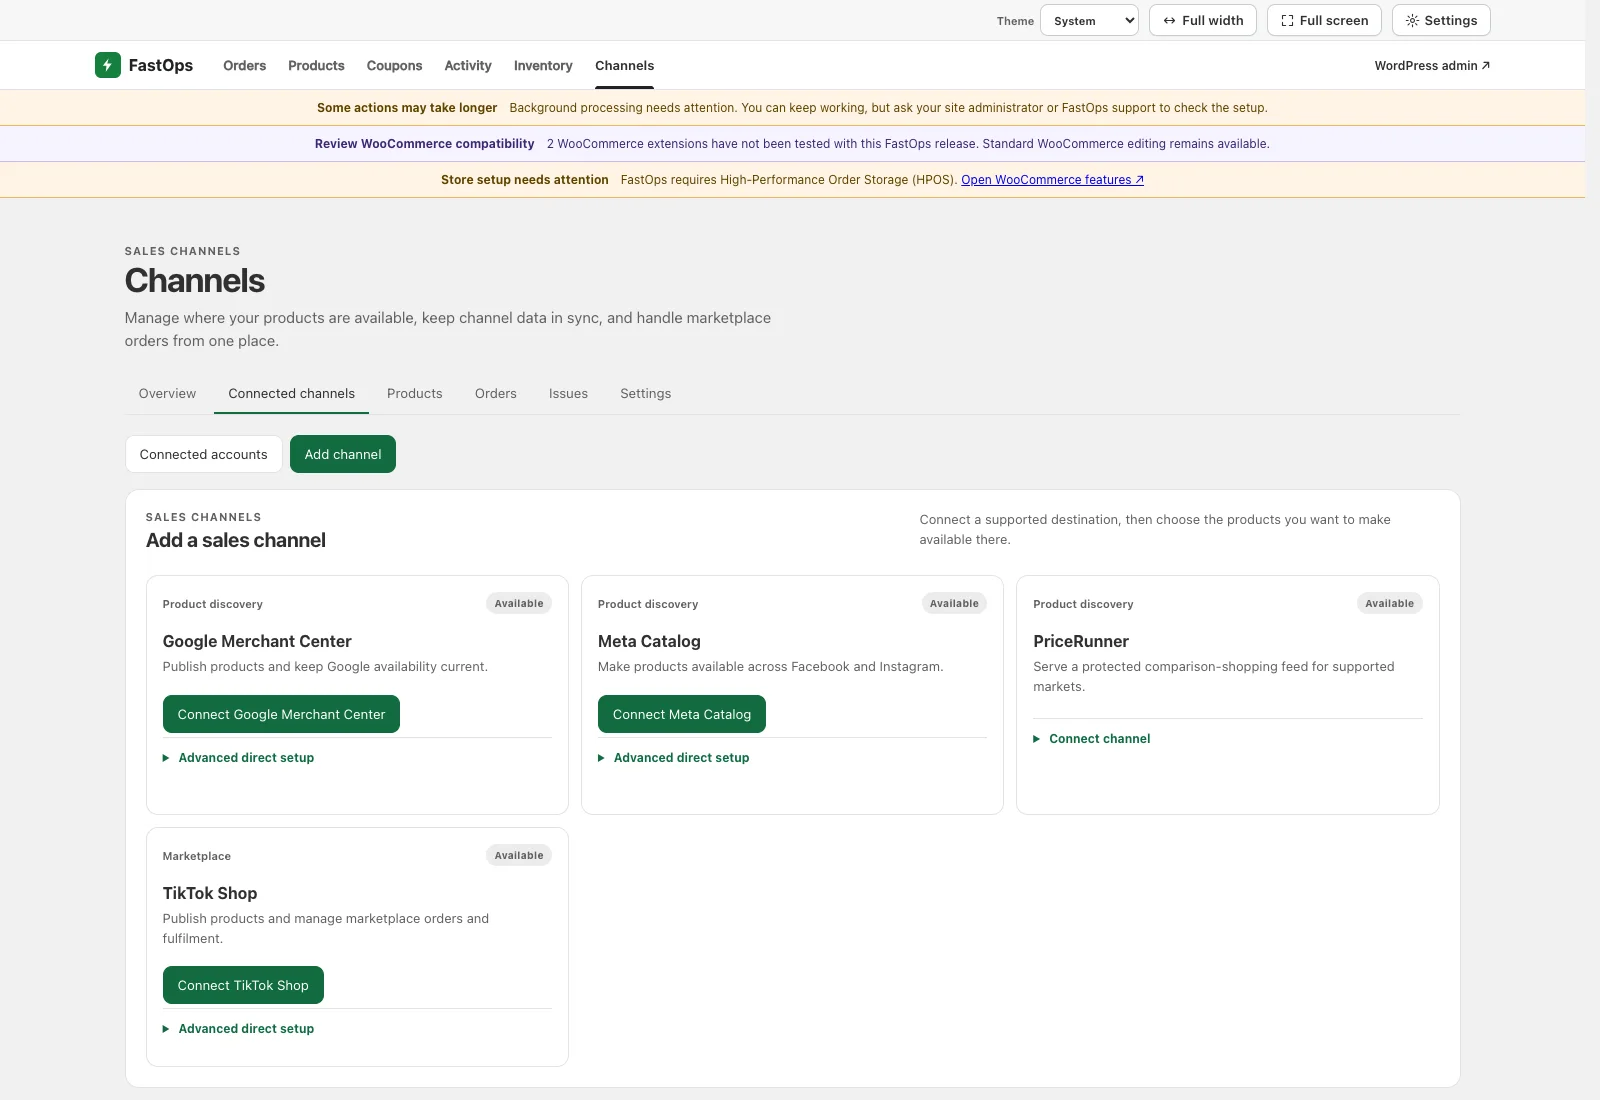Screen dimensions: 1600x1100
Task: Click 'Some actions may take longer' notice
Action: click(x=407, y=108)
